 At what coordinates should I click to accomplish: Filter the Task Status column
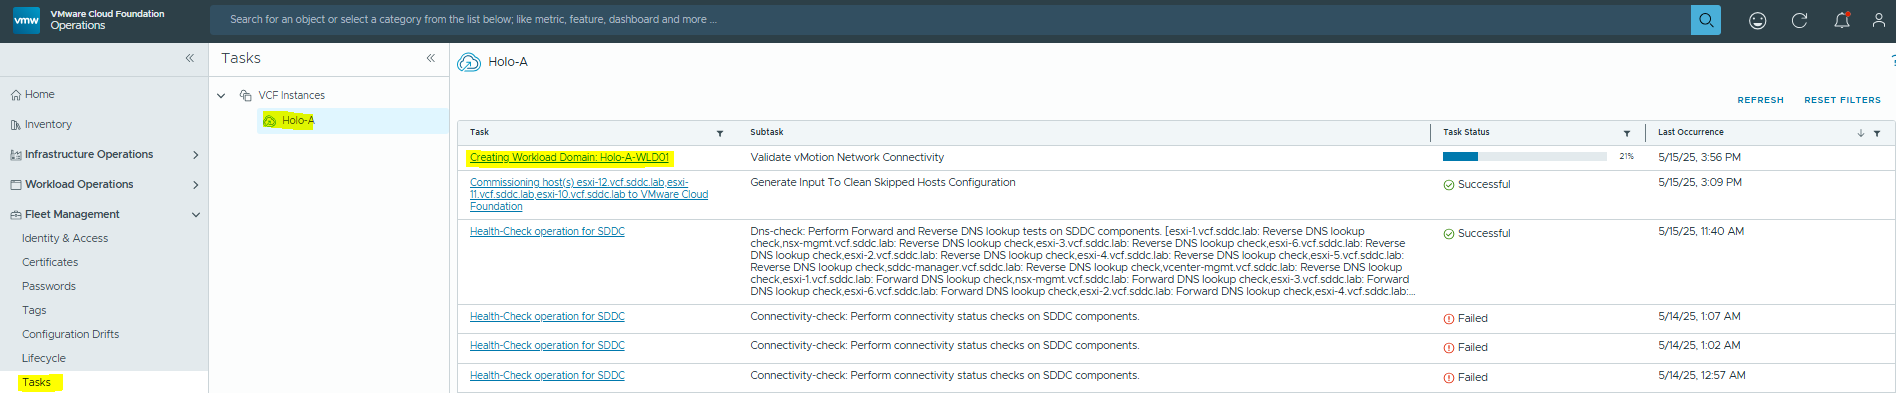click(1627, 133)
